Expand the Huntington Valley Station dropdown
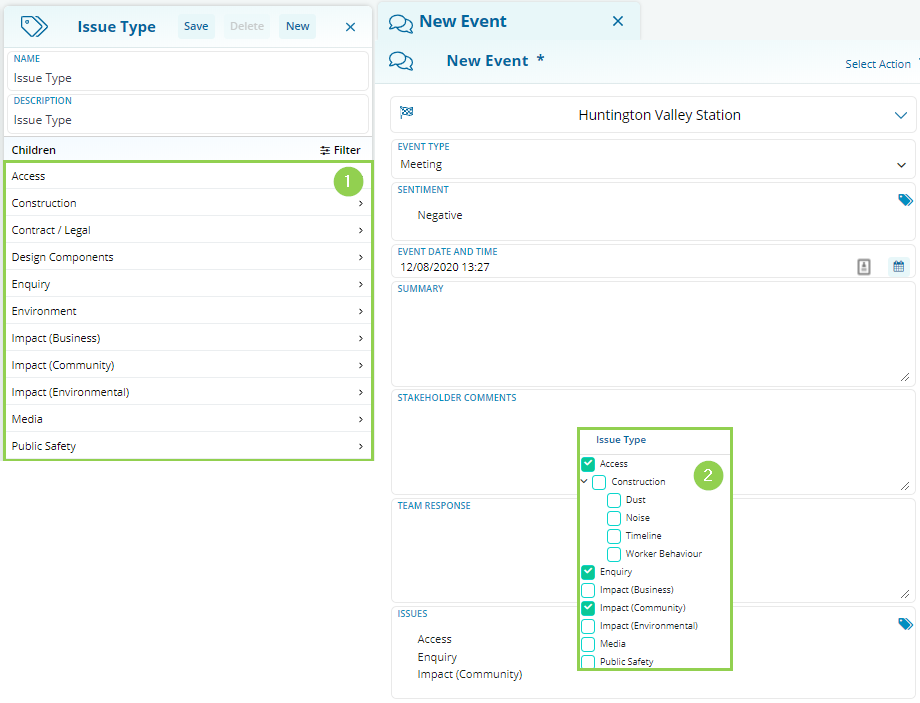The image size is (920, 703). [x=900, y=115]
